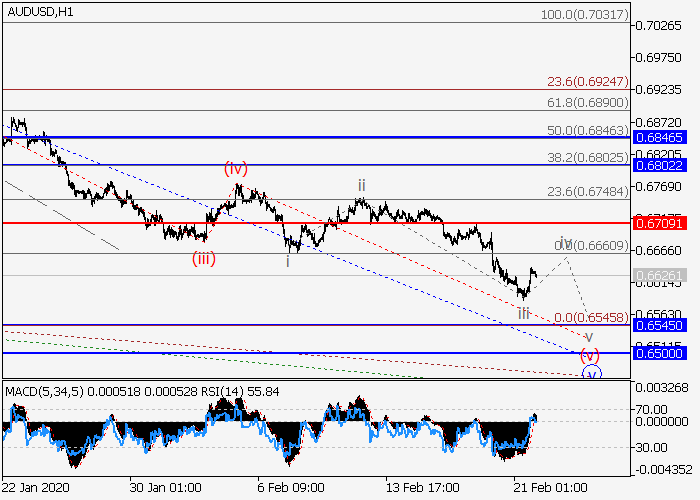Click the 100.0(0.70317) Fibonacci label
700x500 pixels.
point(583,16)
